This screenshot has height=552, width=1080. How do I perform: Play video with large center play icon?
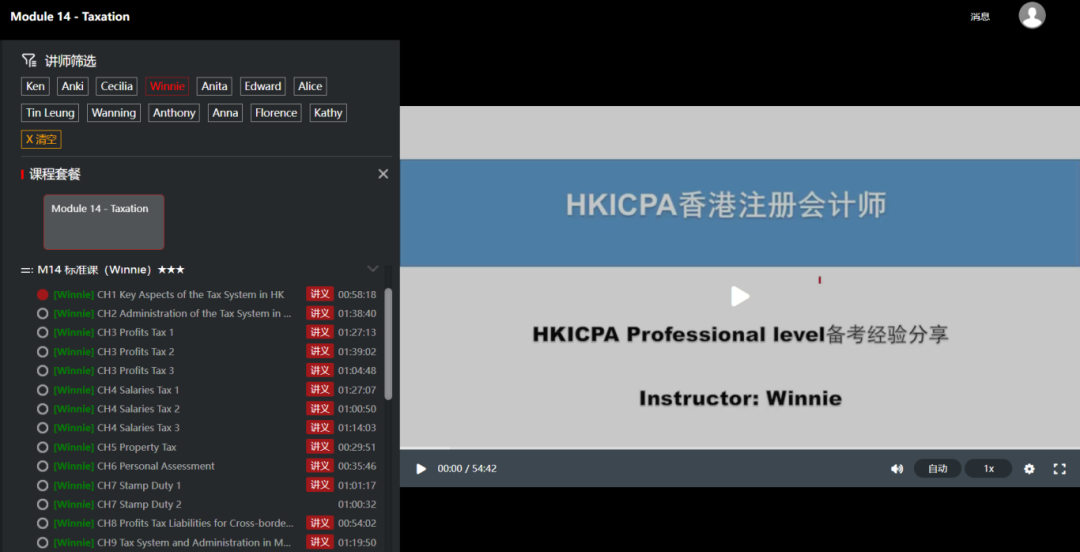point(740,296)
